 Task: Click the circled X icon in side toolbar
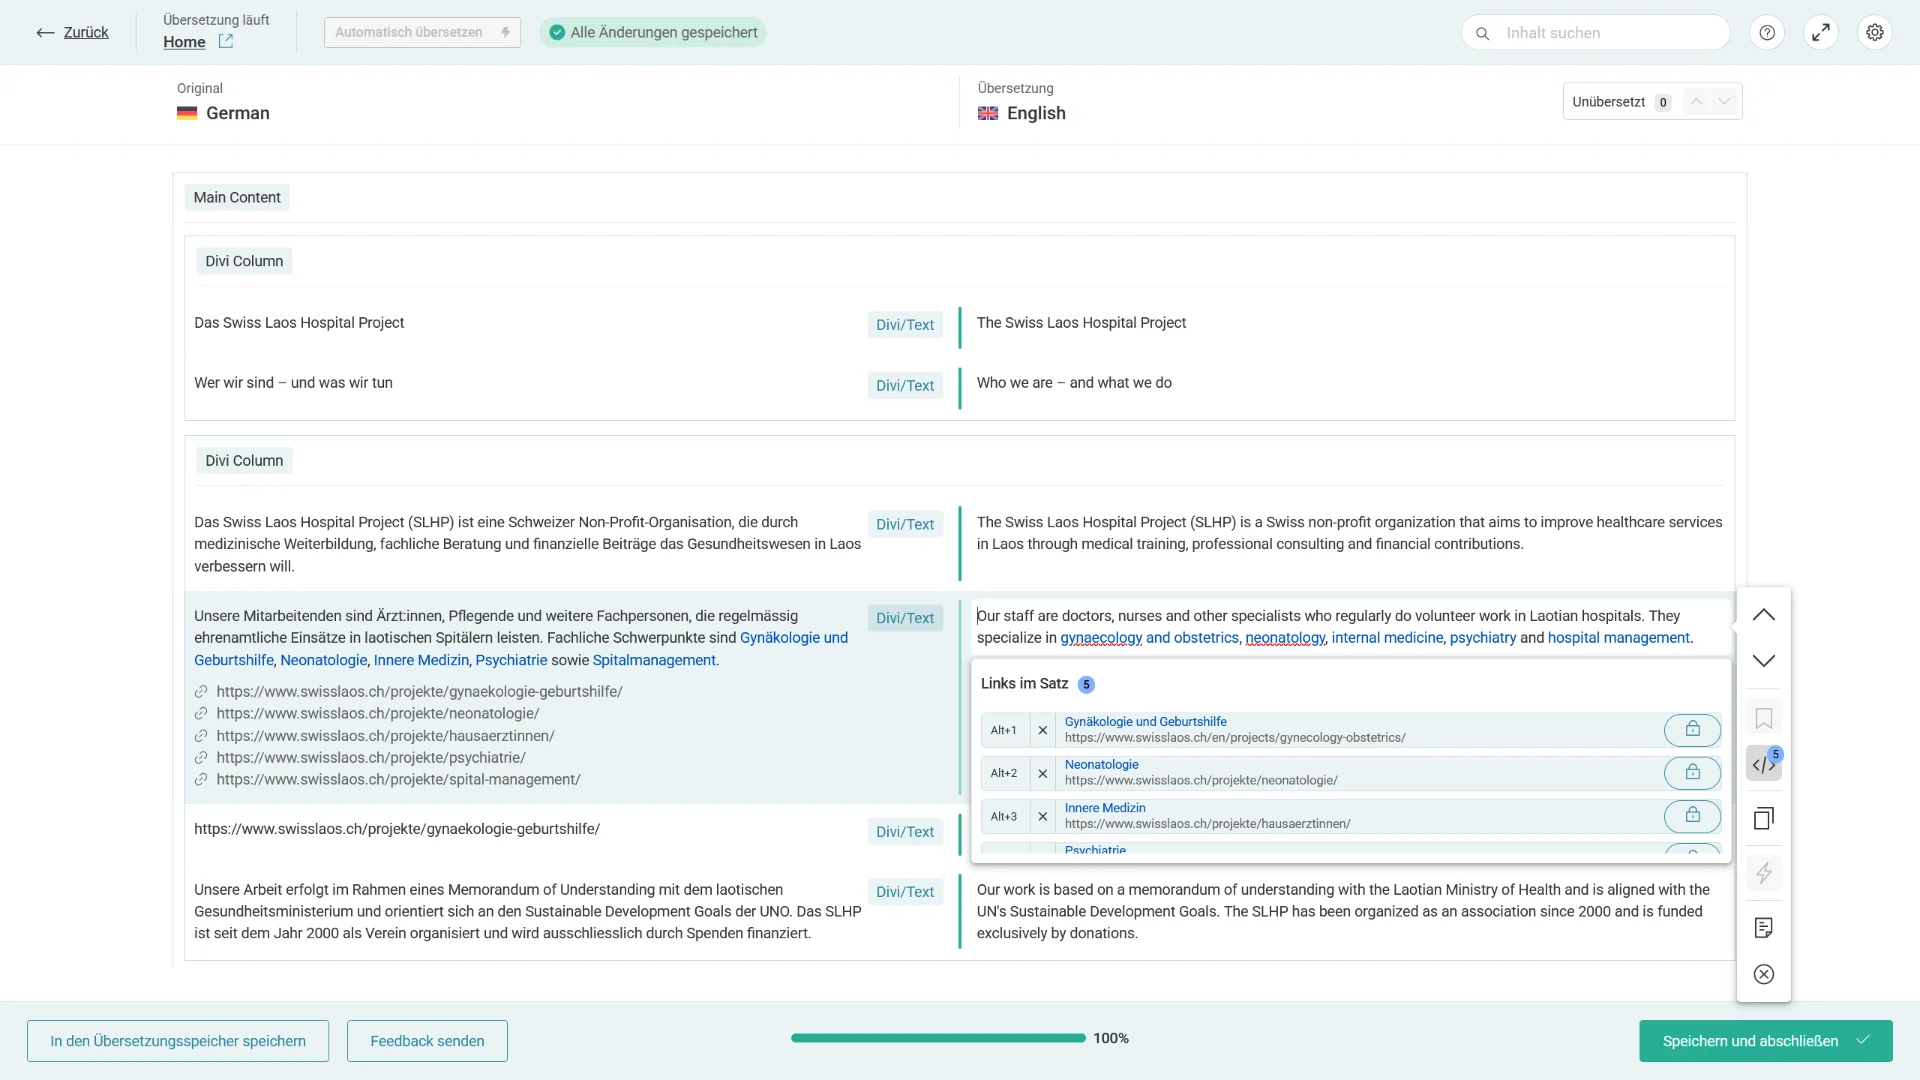point(1764,974)
